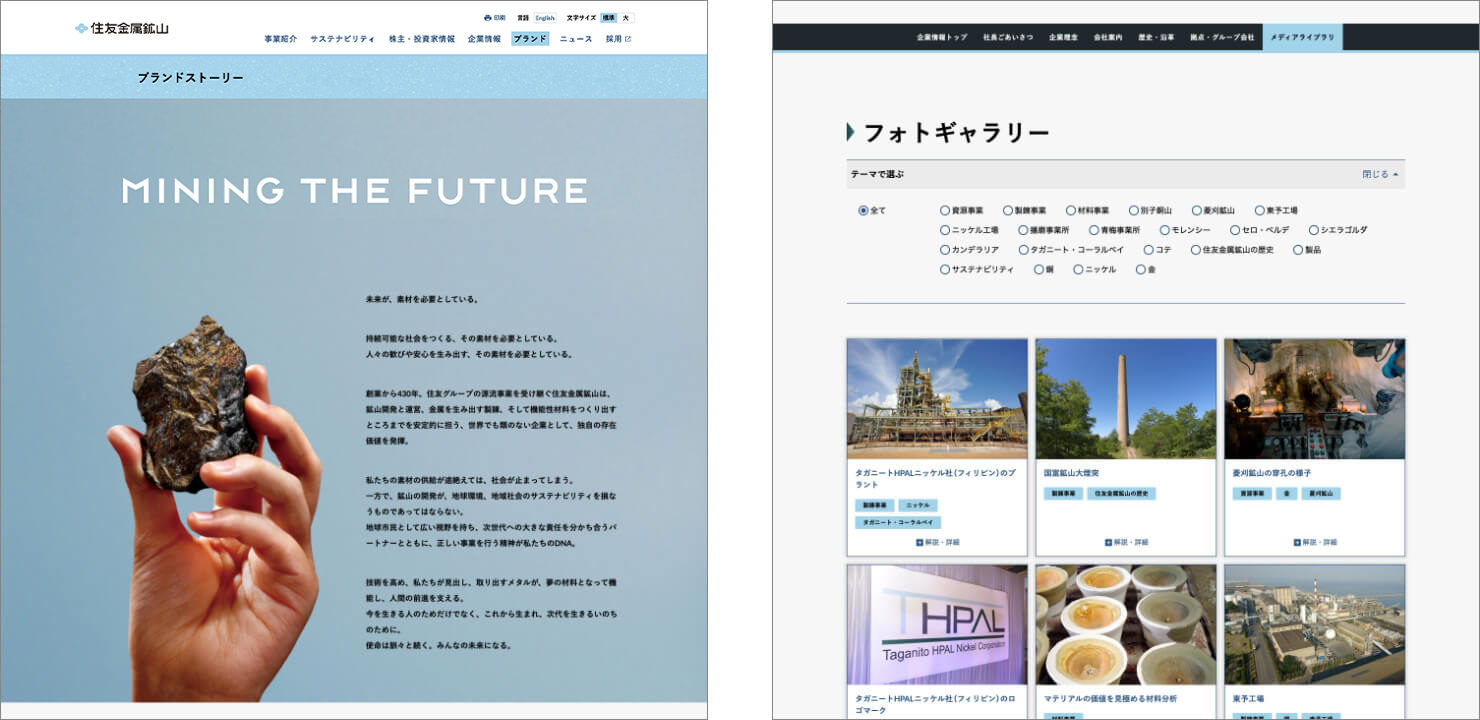
Task: Switch language to English
Action: pyautogui.click(x=544, y=18)
